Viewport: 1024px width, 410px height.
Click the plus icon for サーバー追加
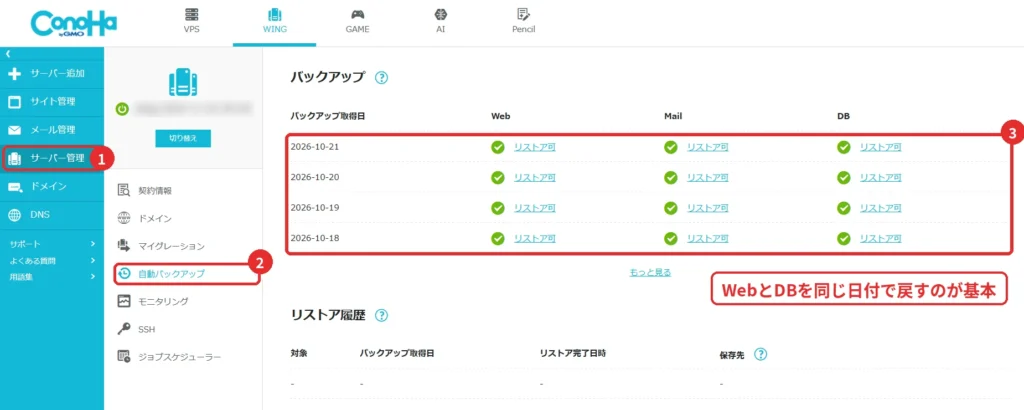click(14, 73)
